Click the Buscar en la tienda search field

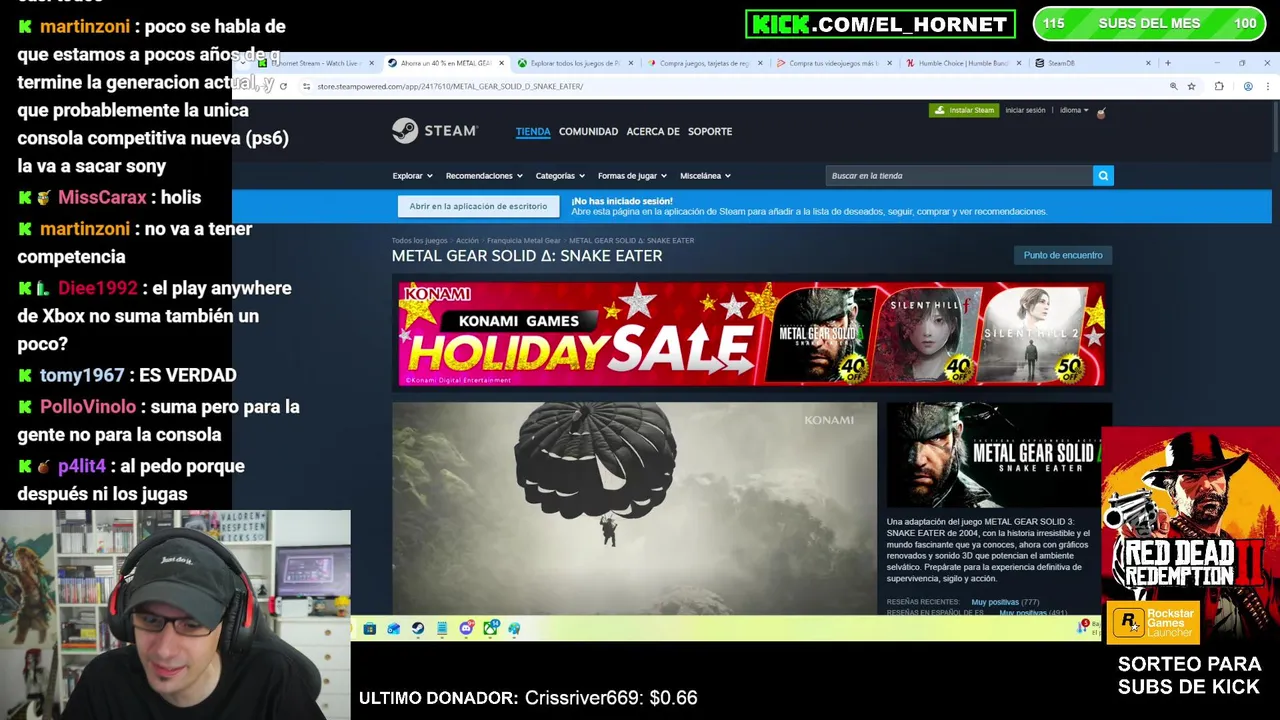point(959,176)
